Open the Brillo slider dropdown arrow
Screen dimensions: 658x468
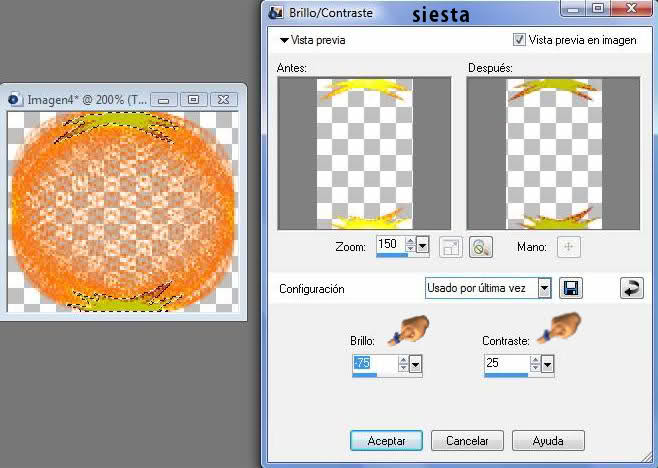415,364
